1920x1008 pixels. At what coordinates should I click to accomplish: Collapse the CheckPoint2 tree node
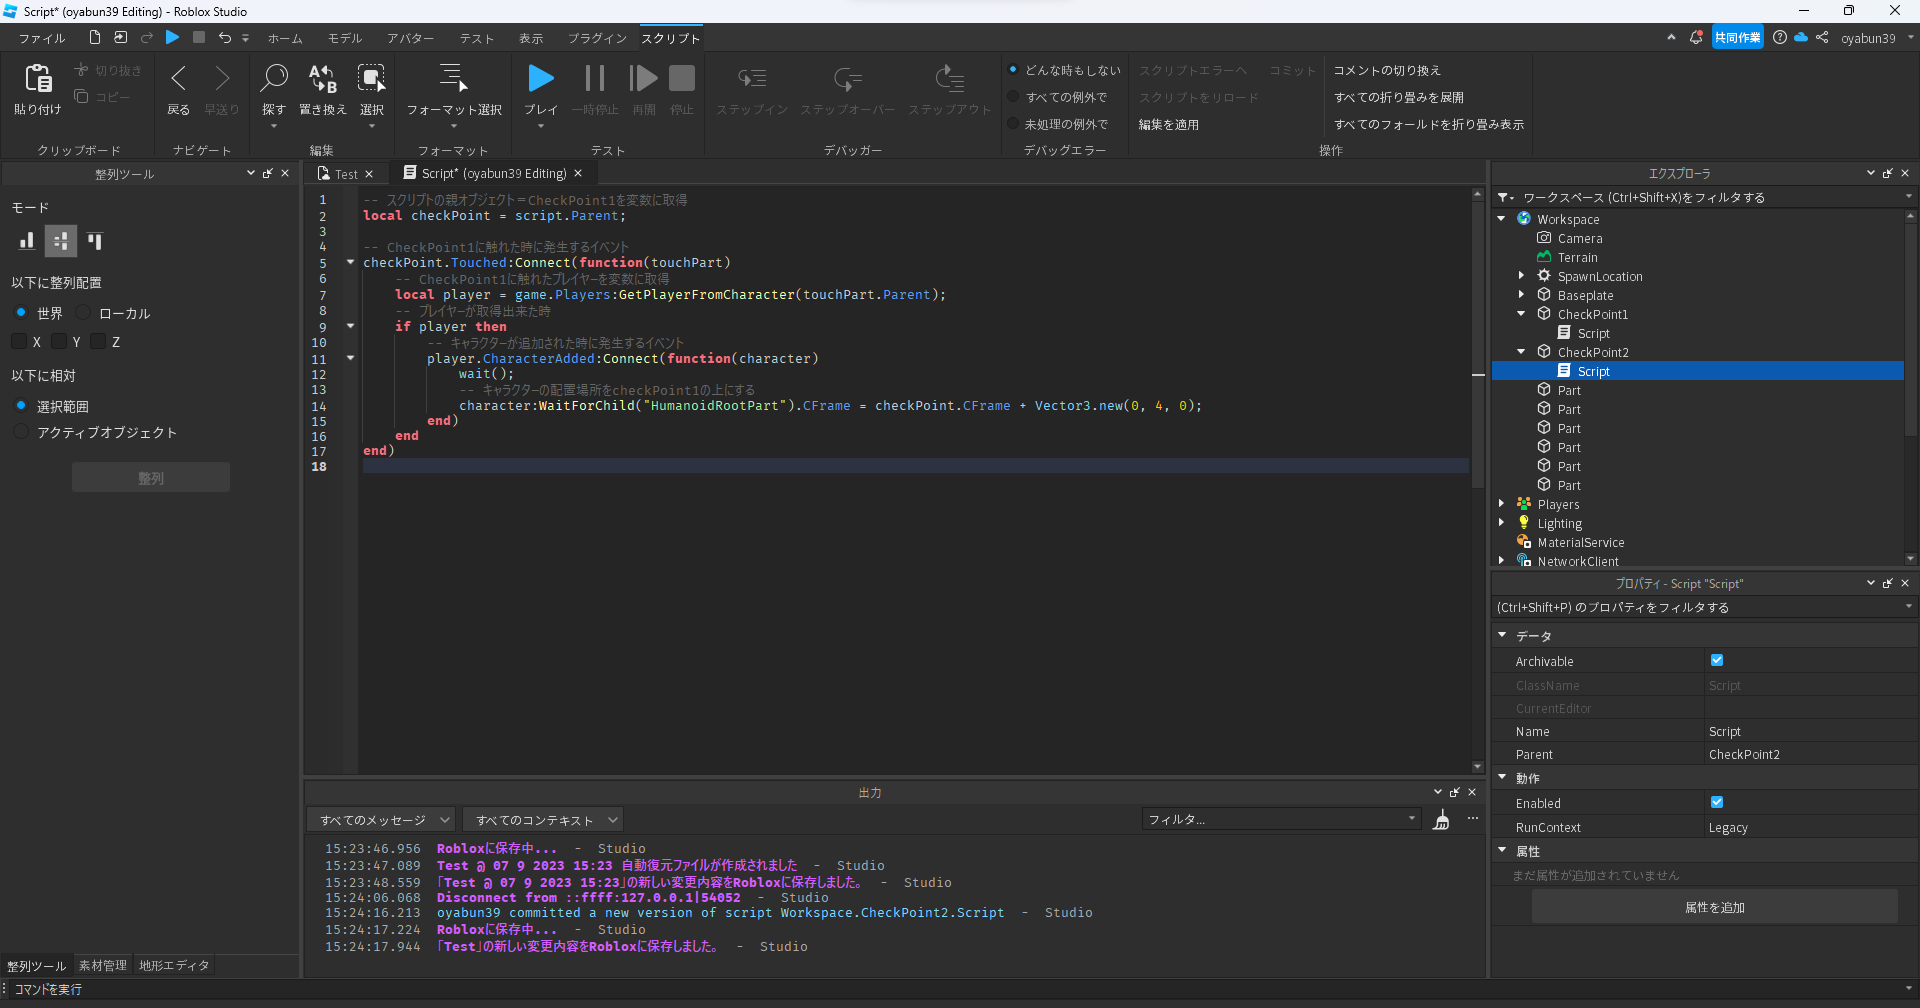point(1522,351)
